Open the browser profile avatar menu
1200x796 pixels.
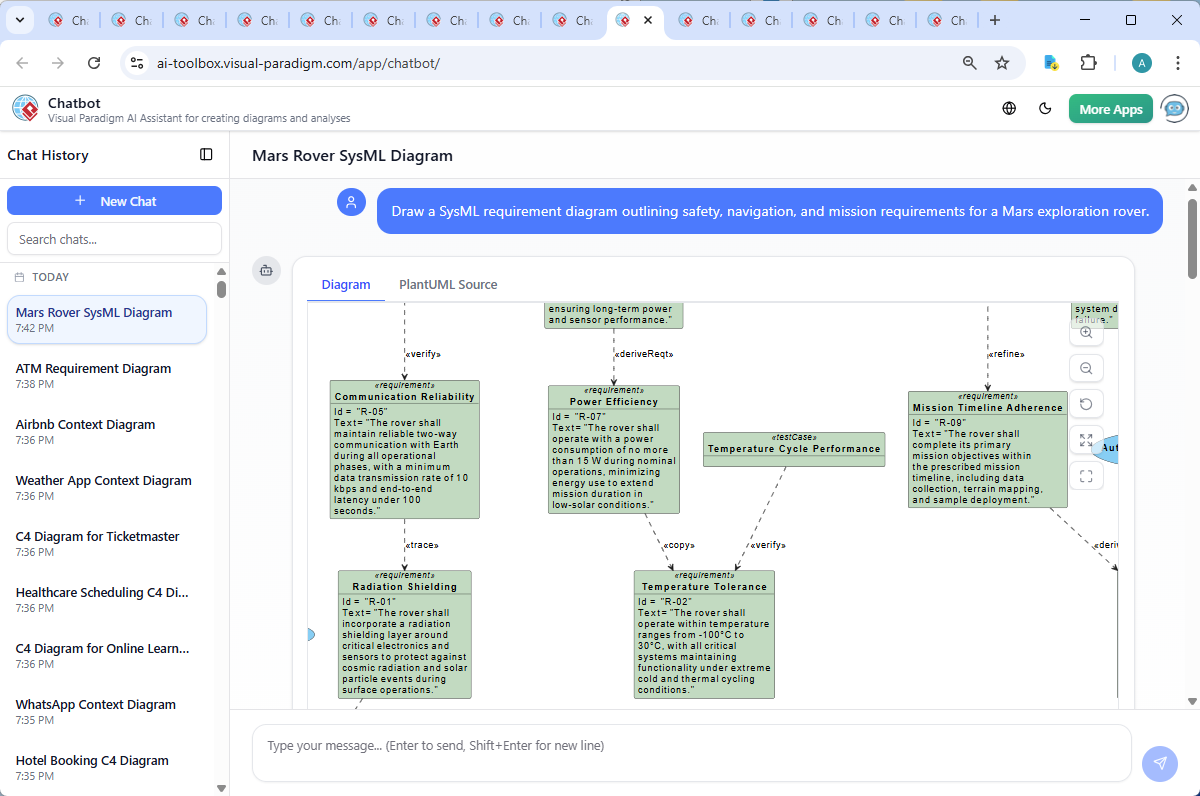point(1141,62)
